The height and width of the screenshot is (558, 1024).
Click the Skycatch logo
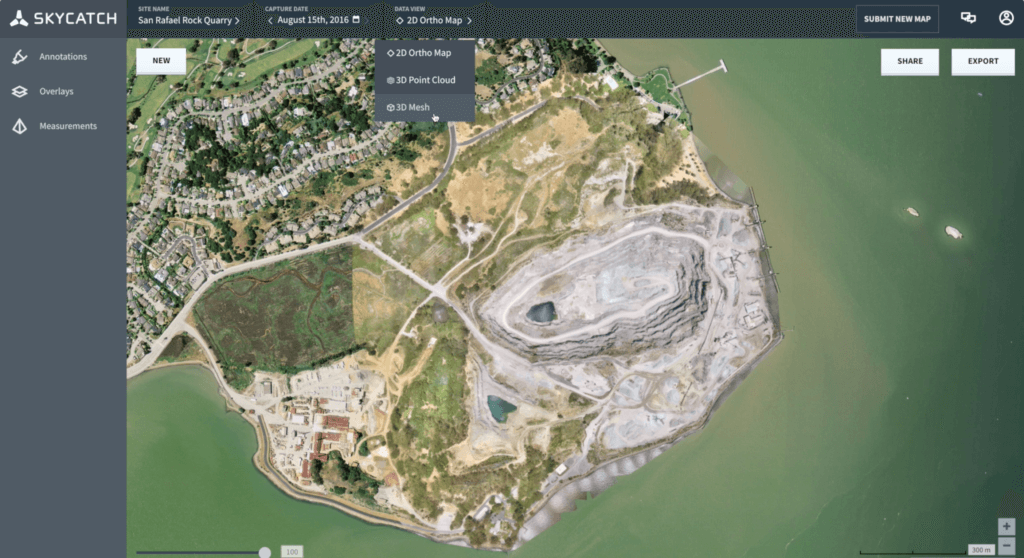point(63,18)
